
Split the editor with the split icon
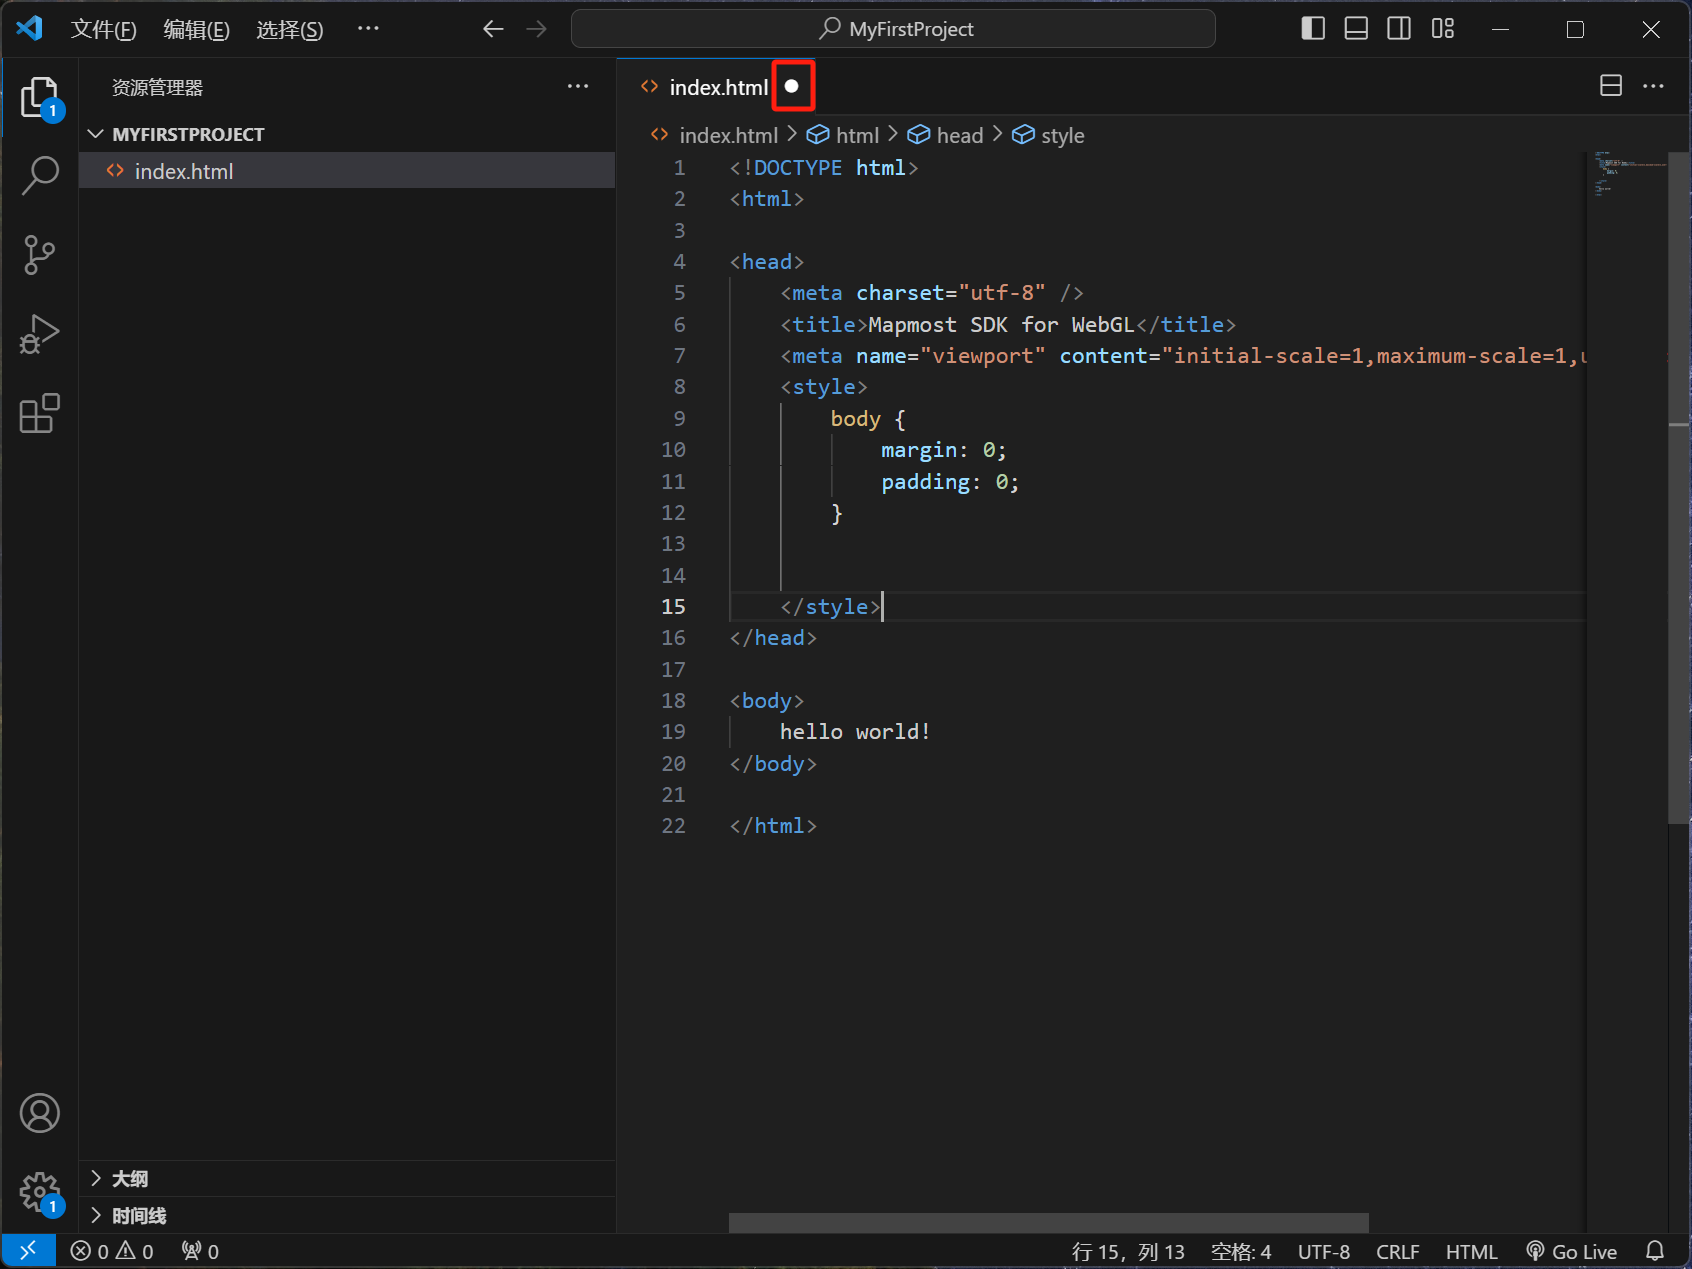pos(1611,86)
